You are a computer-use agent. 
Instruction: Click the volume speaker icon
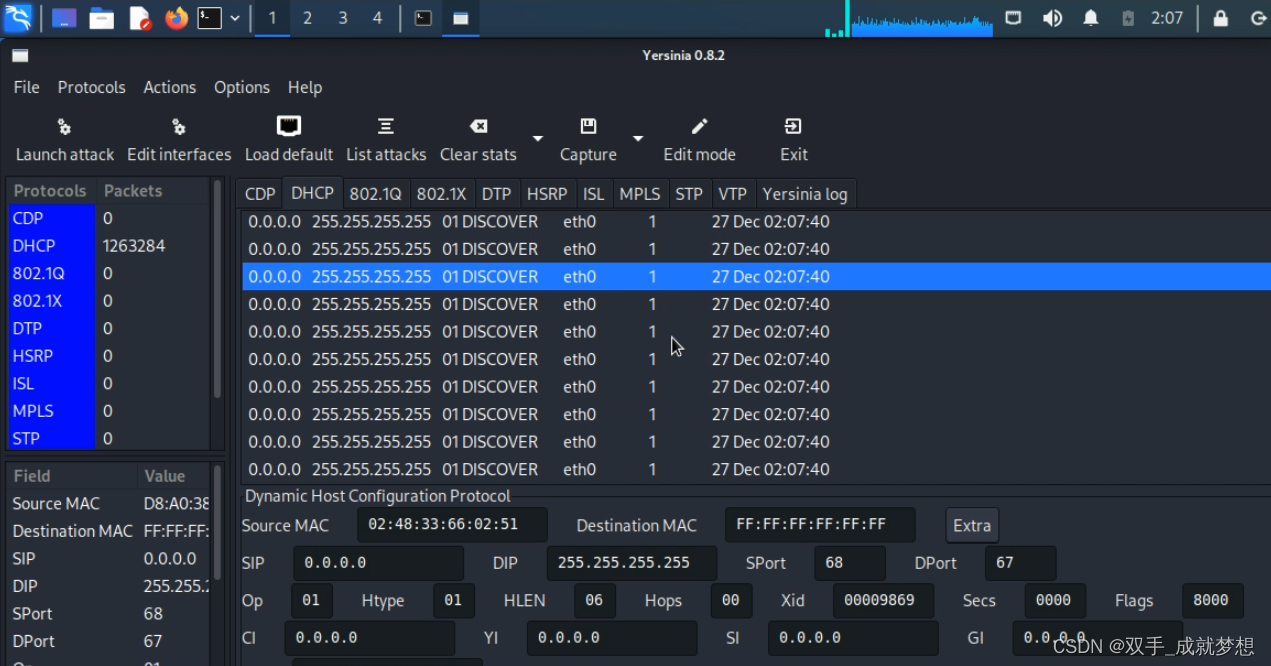pyautogui.click(x=1052, y=18)
